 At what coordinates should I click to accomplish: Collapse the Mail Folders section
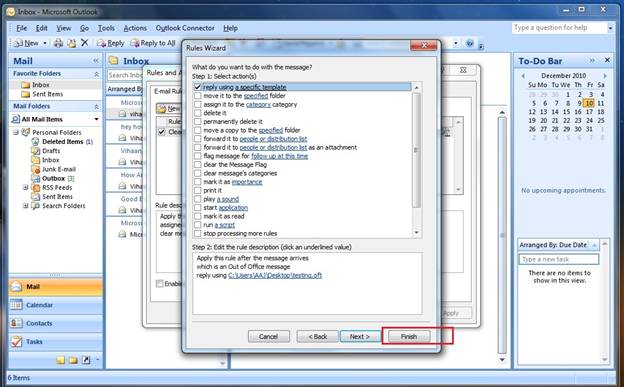96,107
